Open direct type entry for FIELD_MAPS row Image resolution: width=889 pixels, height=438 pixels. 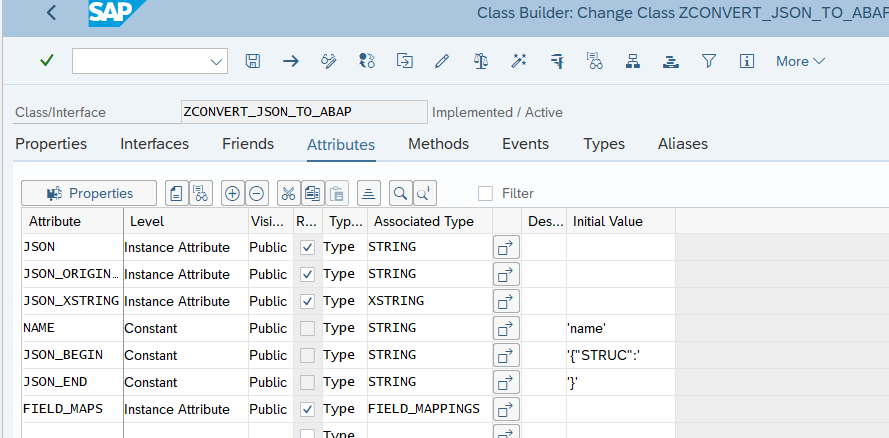506,409
